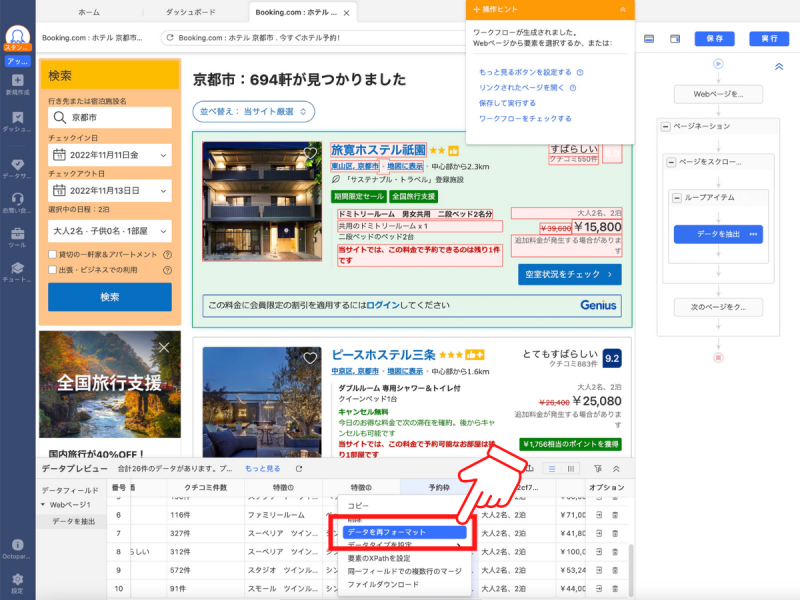Screen dimensions: 800x600
Task: Save 旅寛ホステル祇園 to wishlist heart
Action: [x=310, y=153]
